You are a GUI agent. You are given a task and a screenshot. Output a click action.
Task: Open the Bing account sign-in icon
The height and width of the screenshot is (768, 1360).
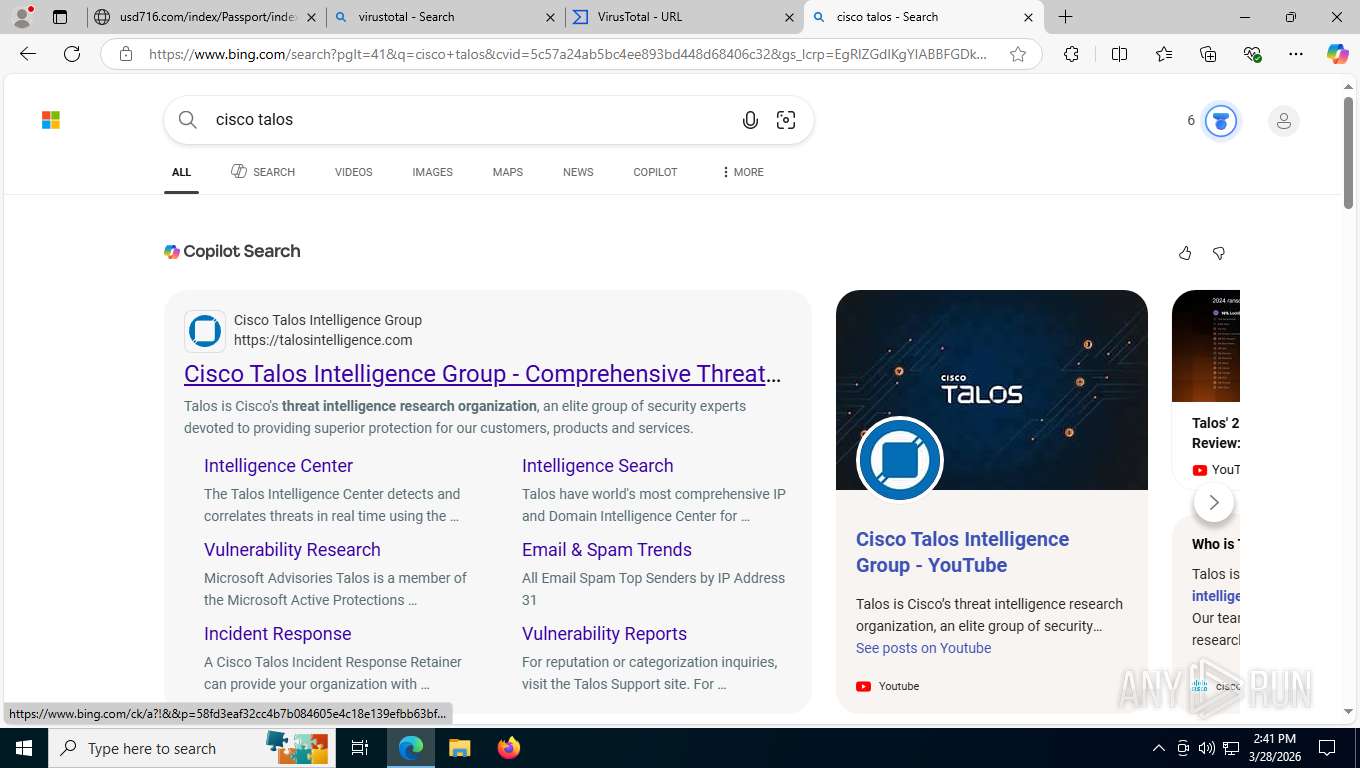click(1283, 121)
